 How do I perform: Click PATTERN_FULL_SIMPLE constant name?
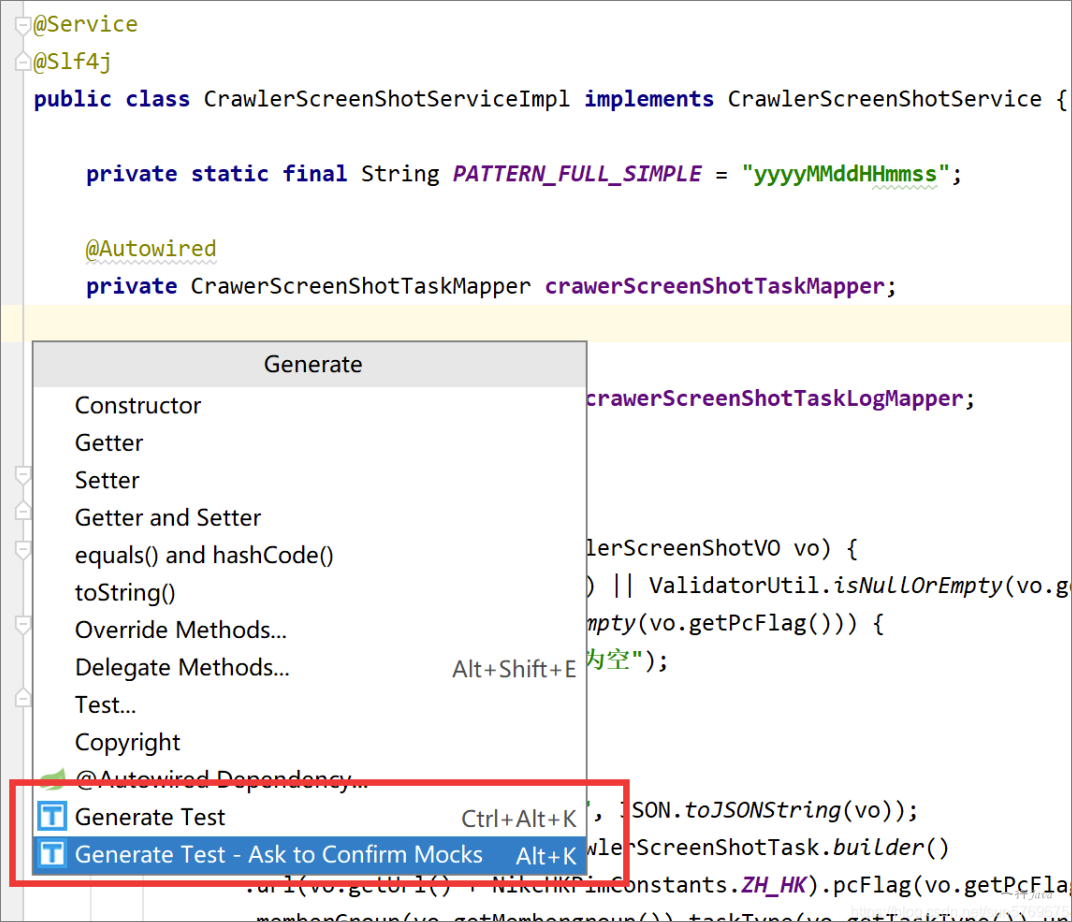click(577, 174)
